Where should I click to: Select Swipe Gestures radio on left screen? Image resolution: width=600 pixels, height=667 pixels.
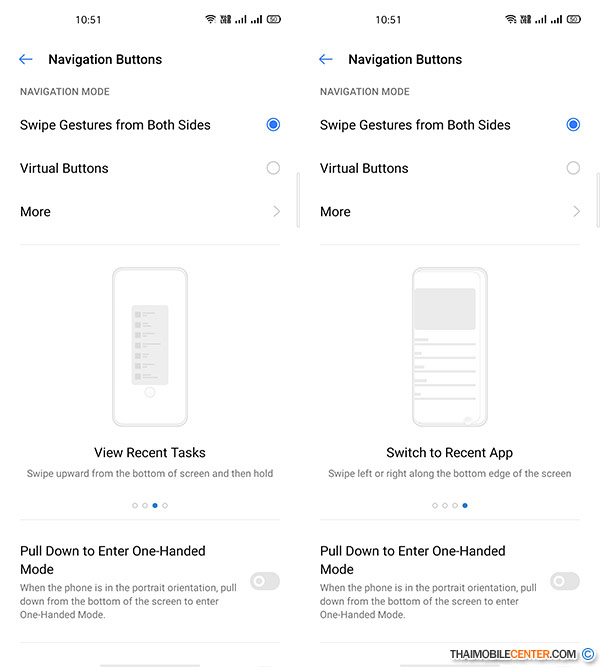[x=273, y=125]
